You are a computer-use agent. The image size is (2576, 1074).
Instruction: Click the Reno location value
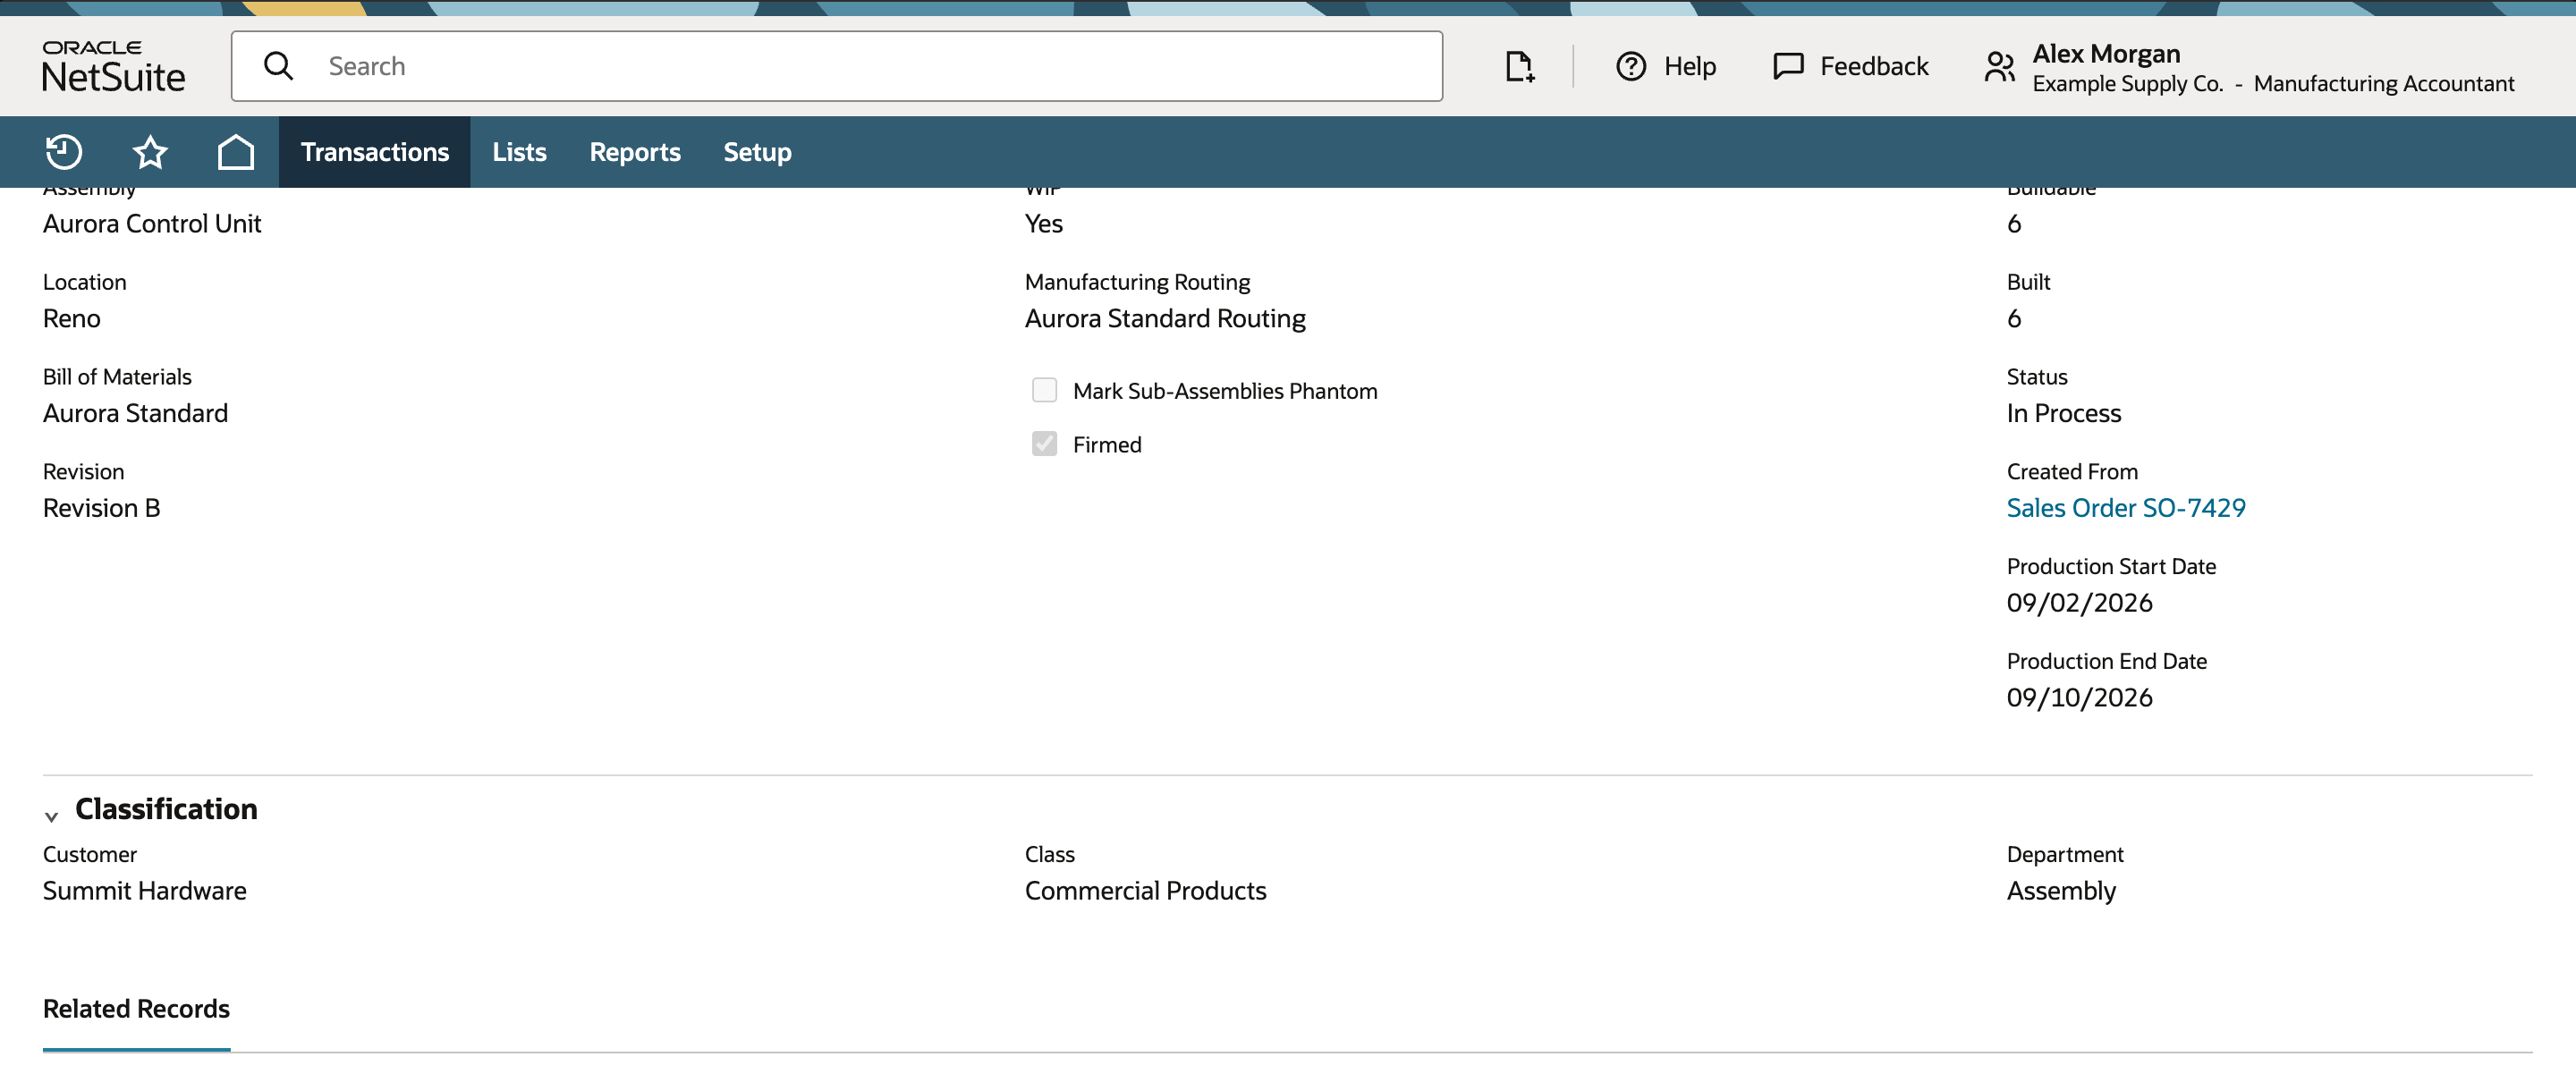tap(72, 318)
